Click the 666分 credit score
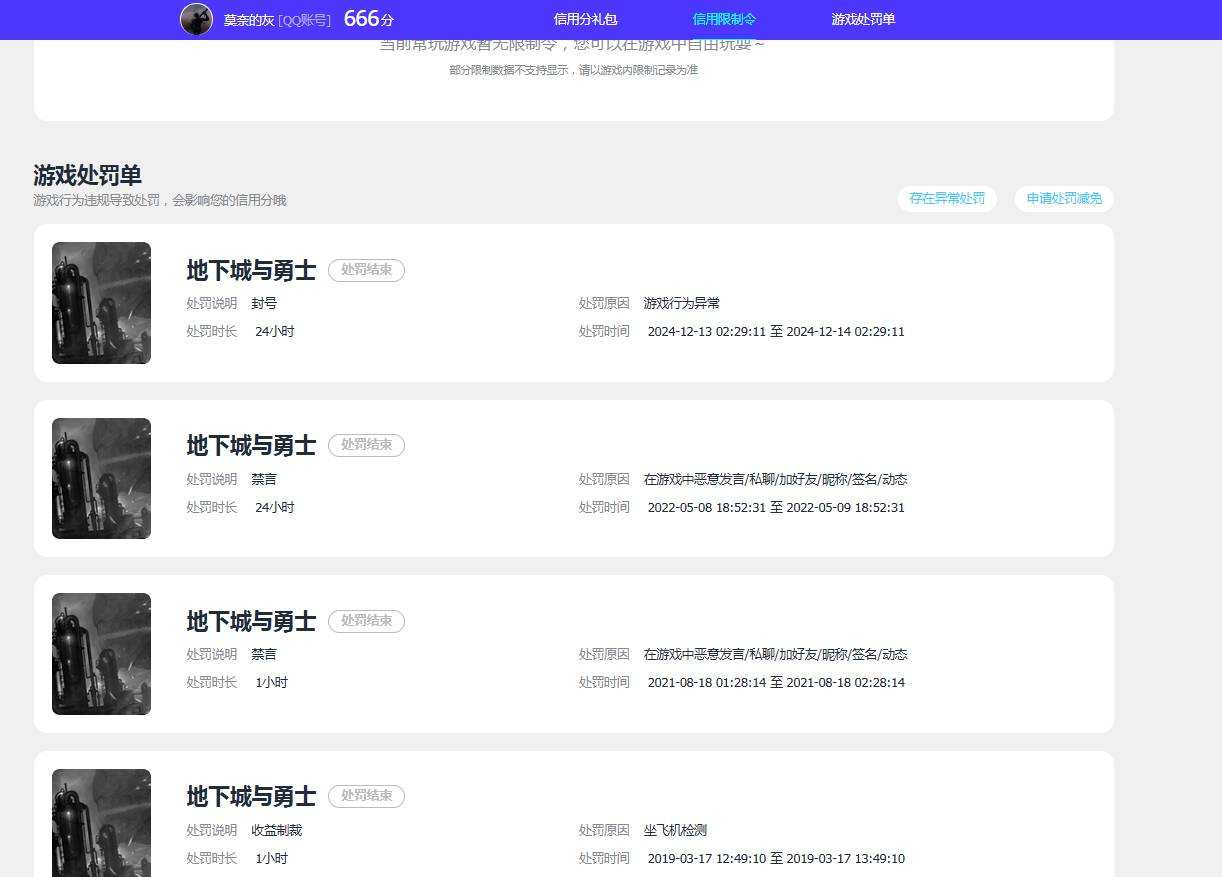The width and height of the screenshot is (1222, 877). tap(368, 19)
